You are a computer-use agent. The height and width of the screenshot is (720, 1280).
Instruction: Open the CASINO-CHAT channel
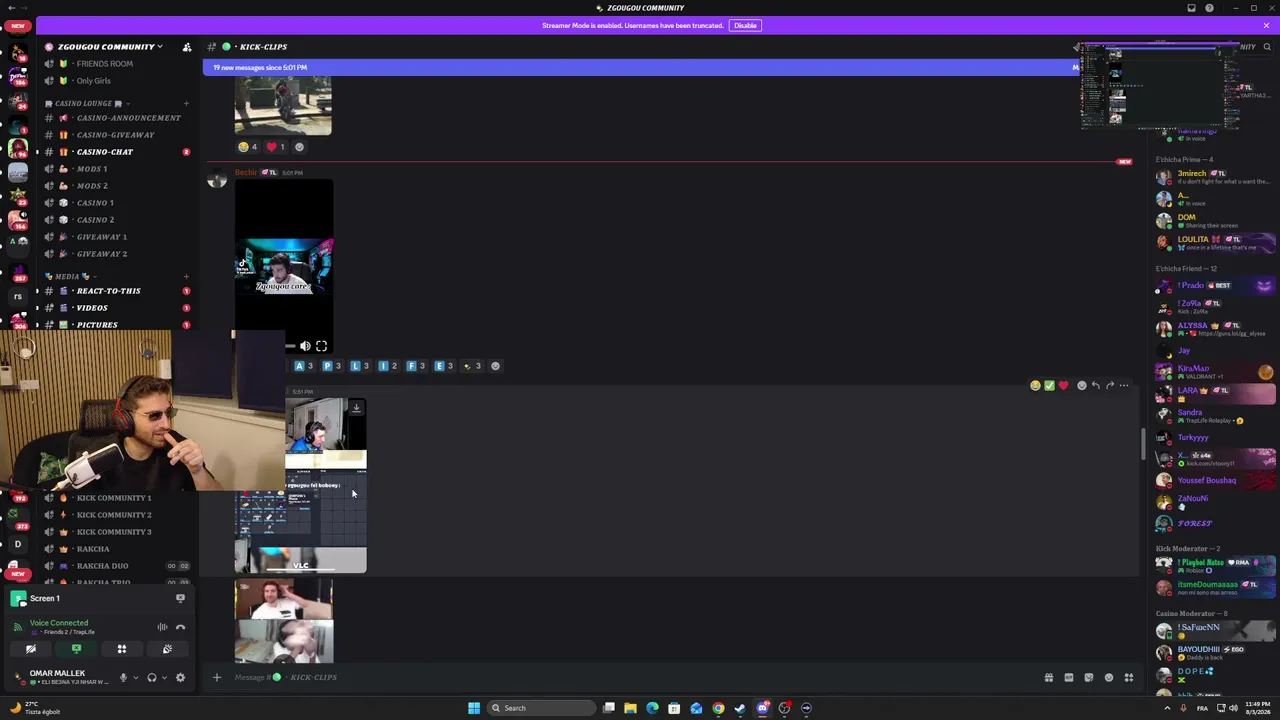coord(116,152)
